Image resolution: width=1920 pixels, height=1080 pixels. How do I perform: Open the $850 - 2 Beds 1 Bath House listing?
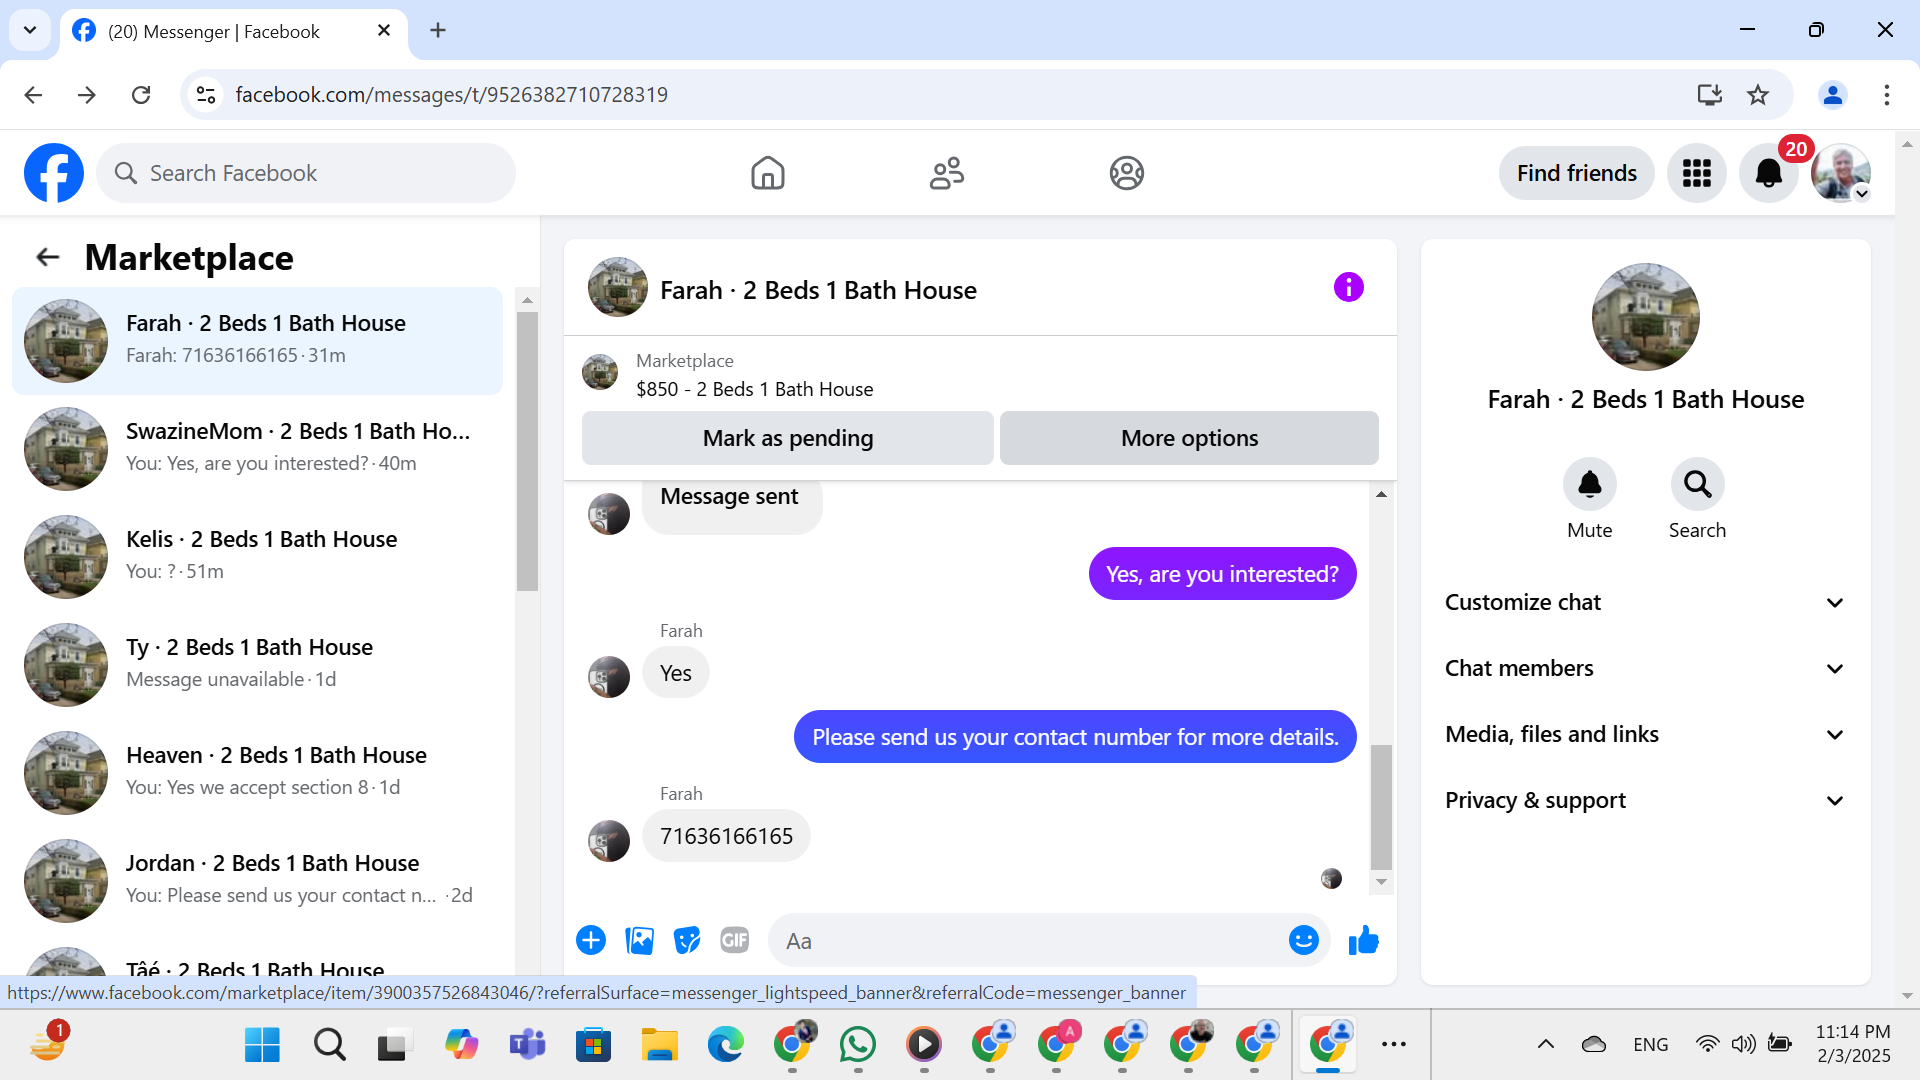[755, 390]
